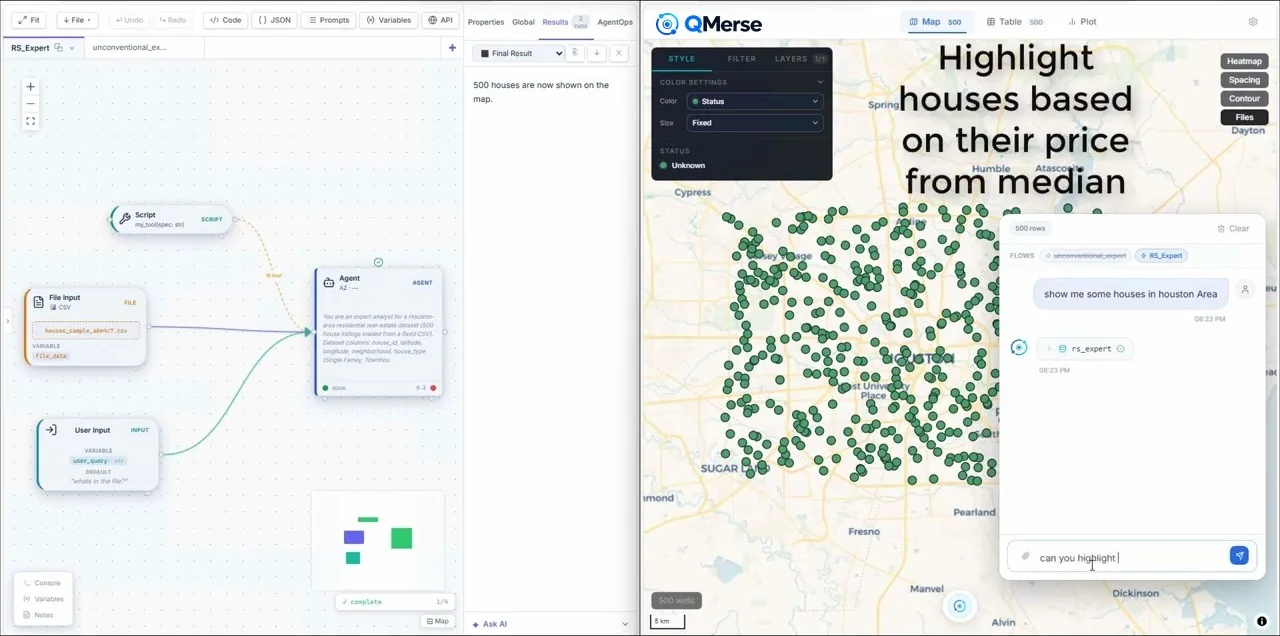Switch to the Plot view tab

[1082, 21]
